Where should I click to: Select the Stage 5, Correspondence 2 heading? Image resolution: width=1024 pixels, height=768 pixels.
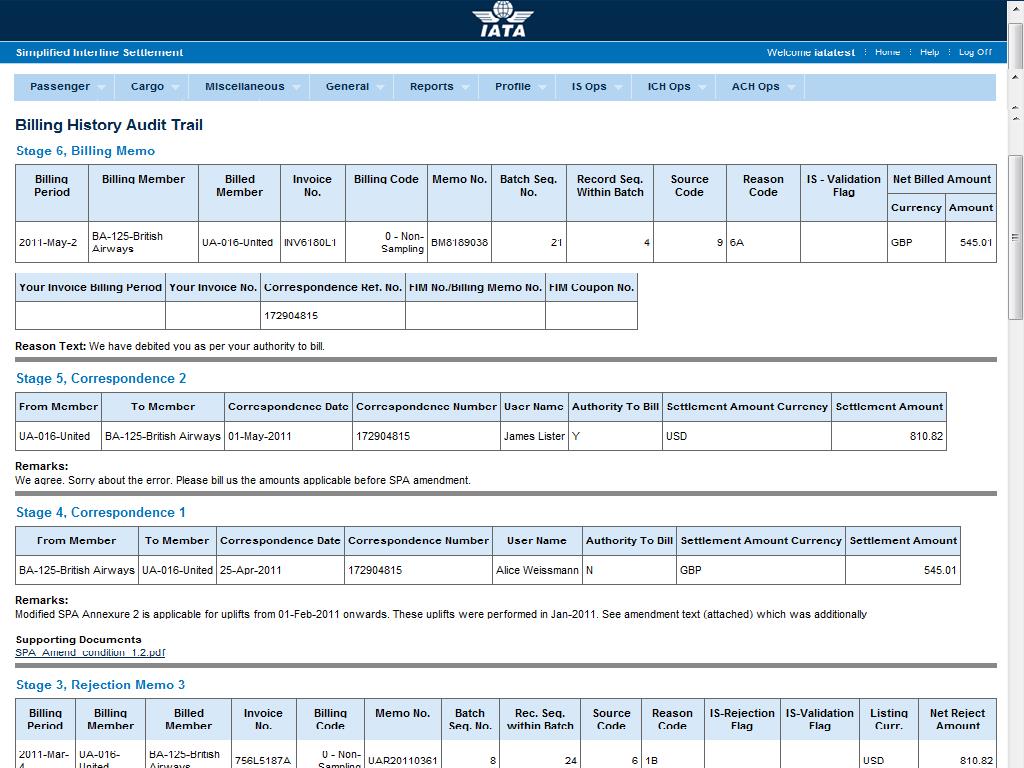pos(101,379)
